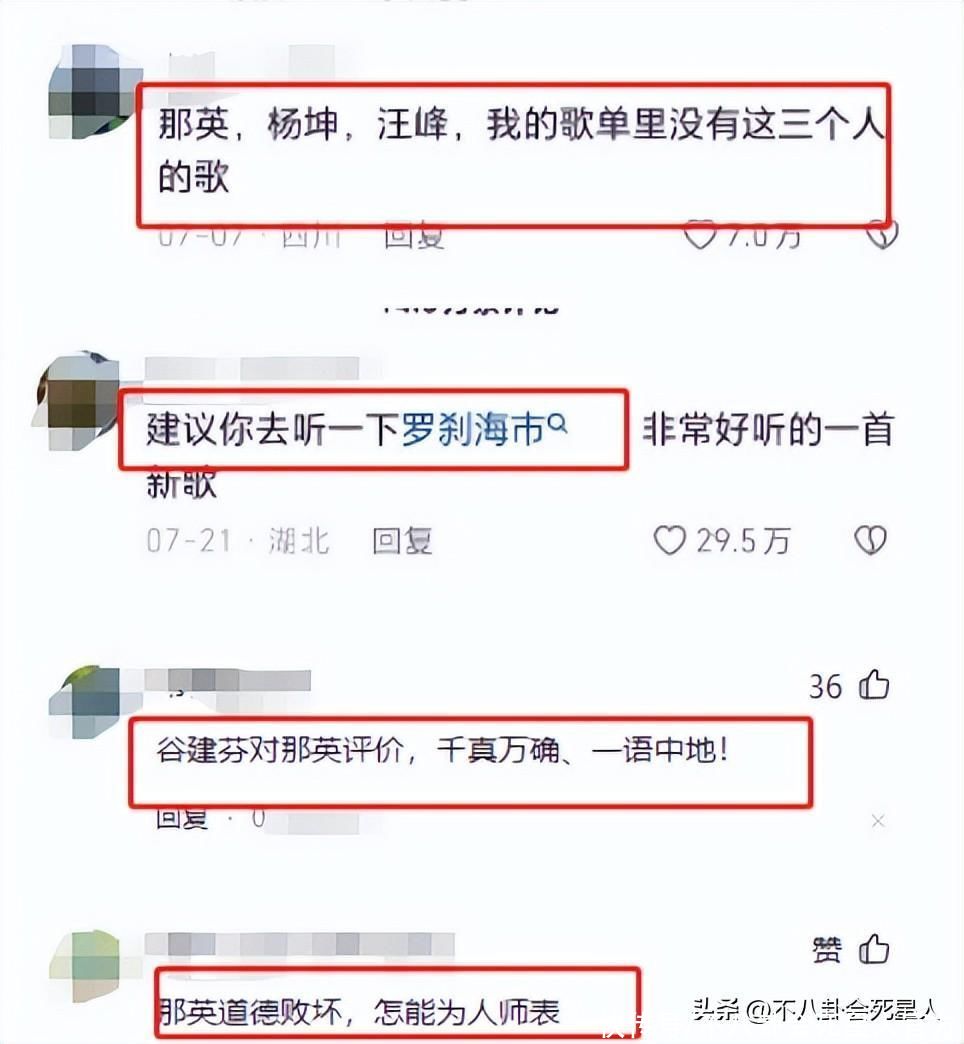
Task: Open the 头条 @不八卦会死星人 watermark
Action: pos(816,1011)
